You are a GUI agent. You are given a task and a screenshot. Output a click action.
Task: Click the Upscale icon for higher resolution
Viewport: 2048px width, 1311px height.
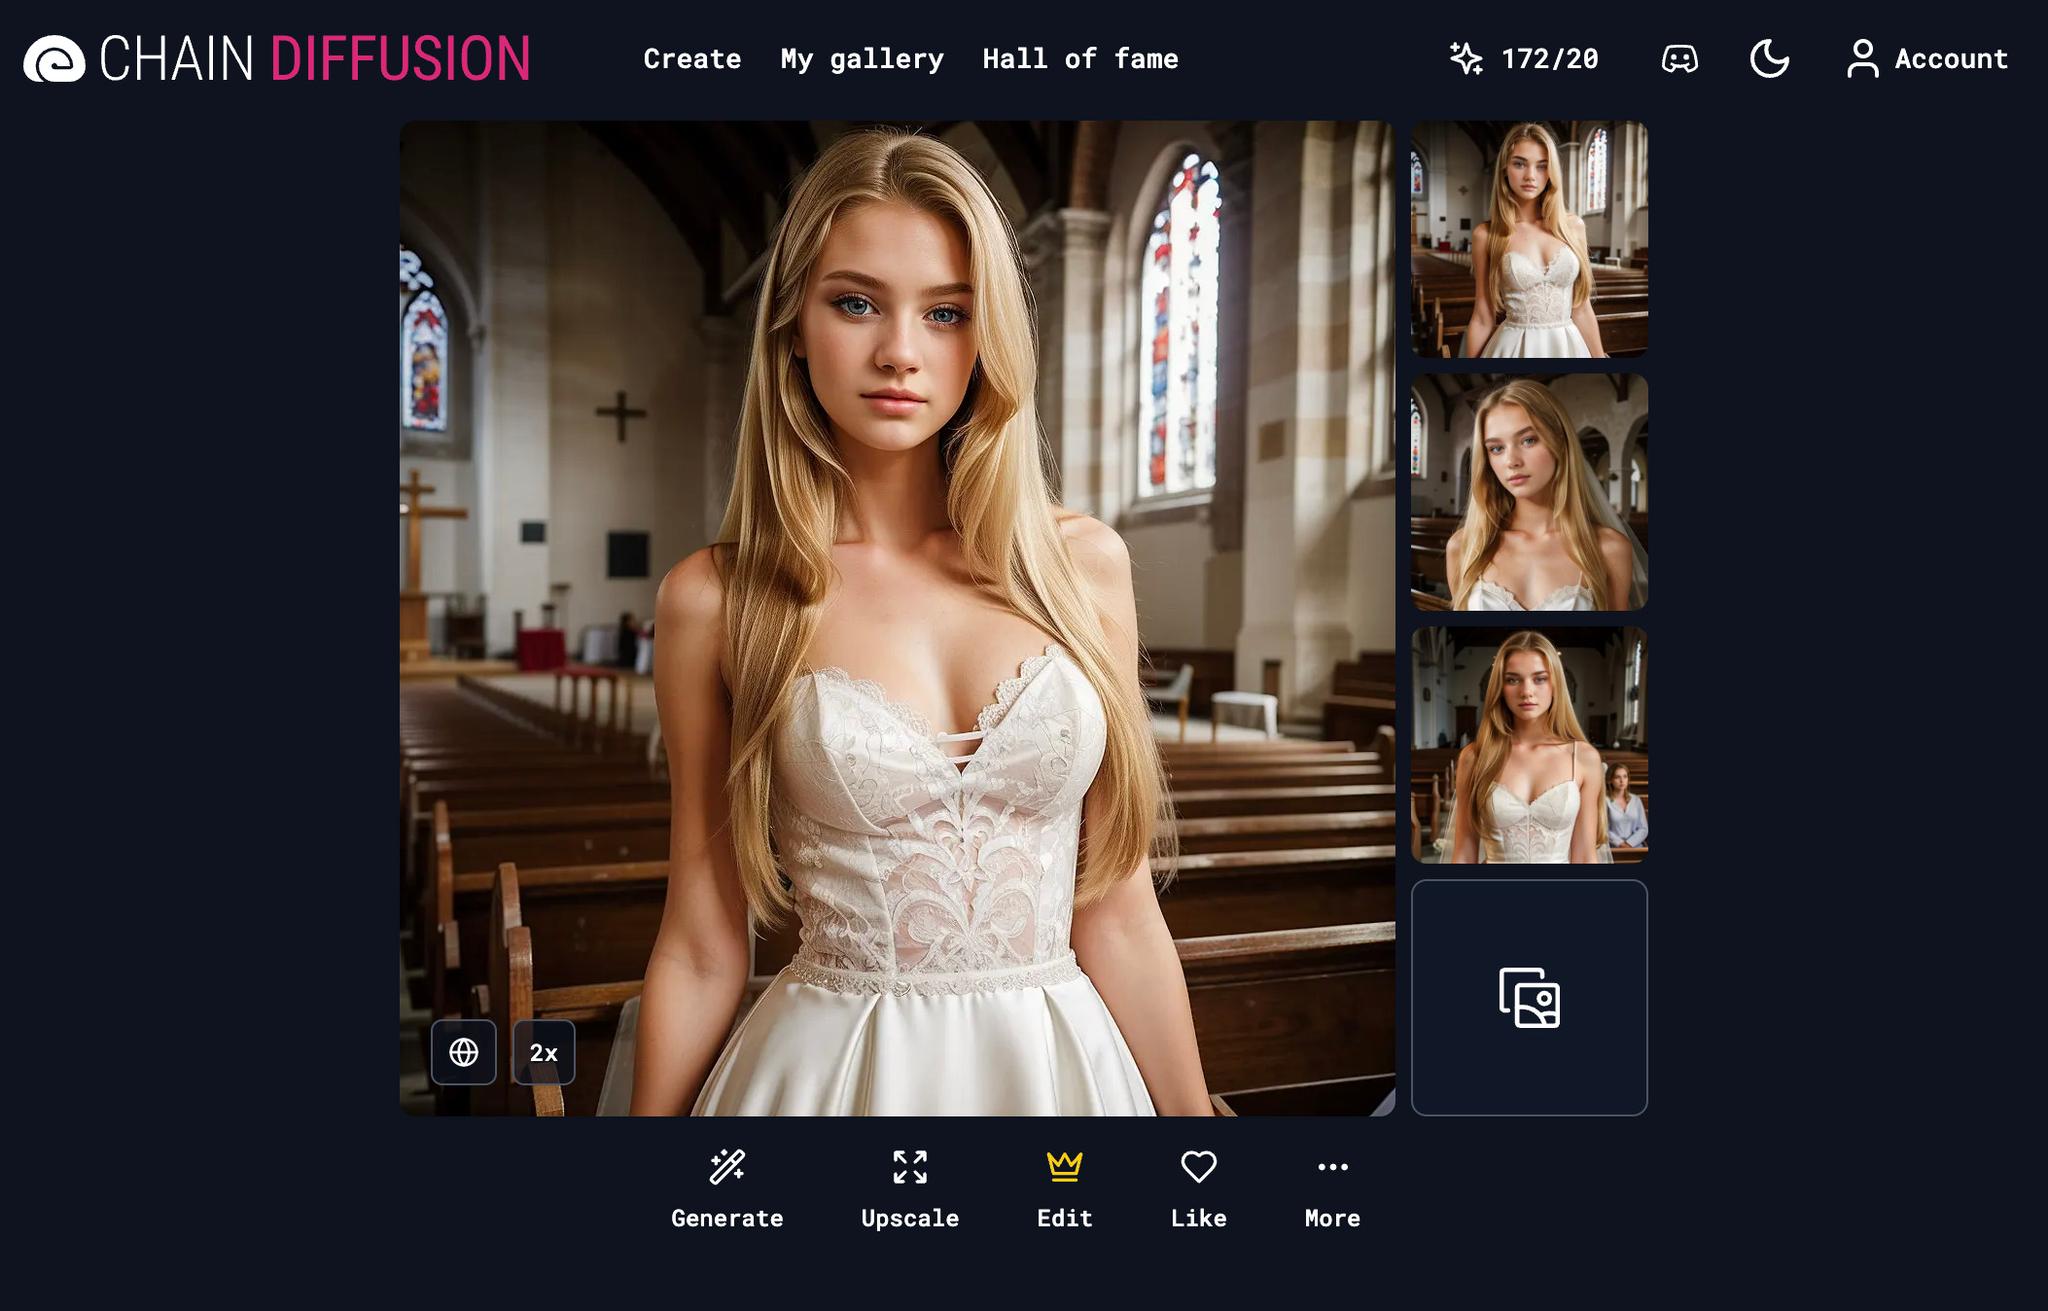click(x=911, y=1166)
